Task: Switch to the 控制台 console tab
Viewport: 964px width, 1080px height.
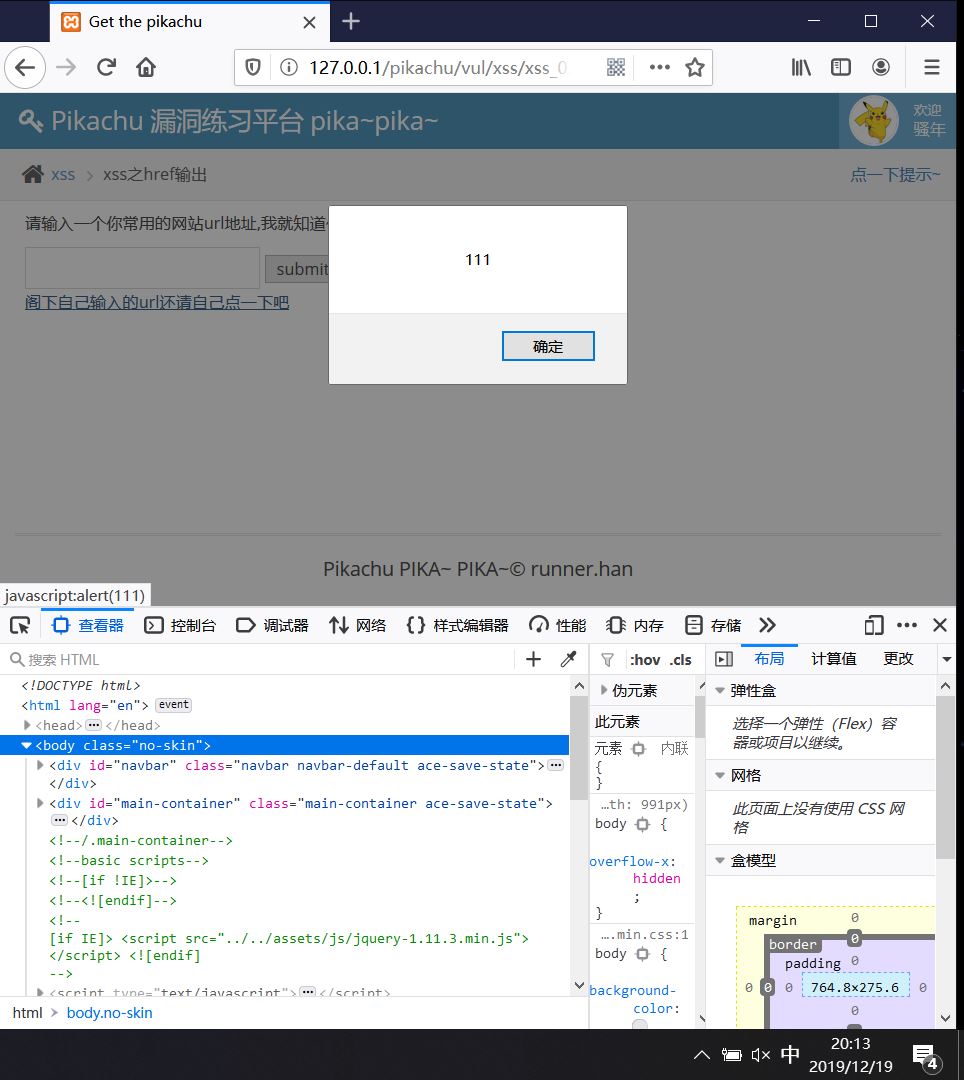Action: (x=180, y=625)
